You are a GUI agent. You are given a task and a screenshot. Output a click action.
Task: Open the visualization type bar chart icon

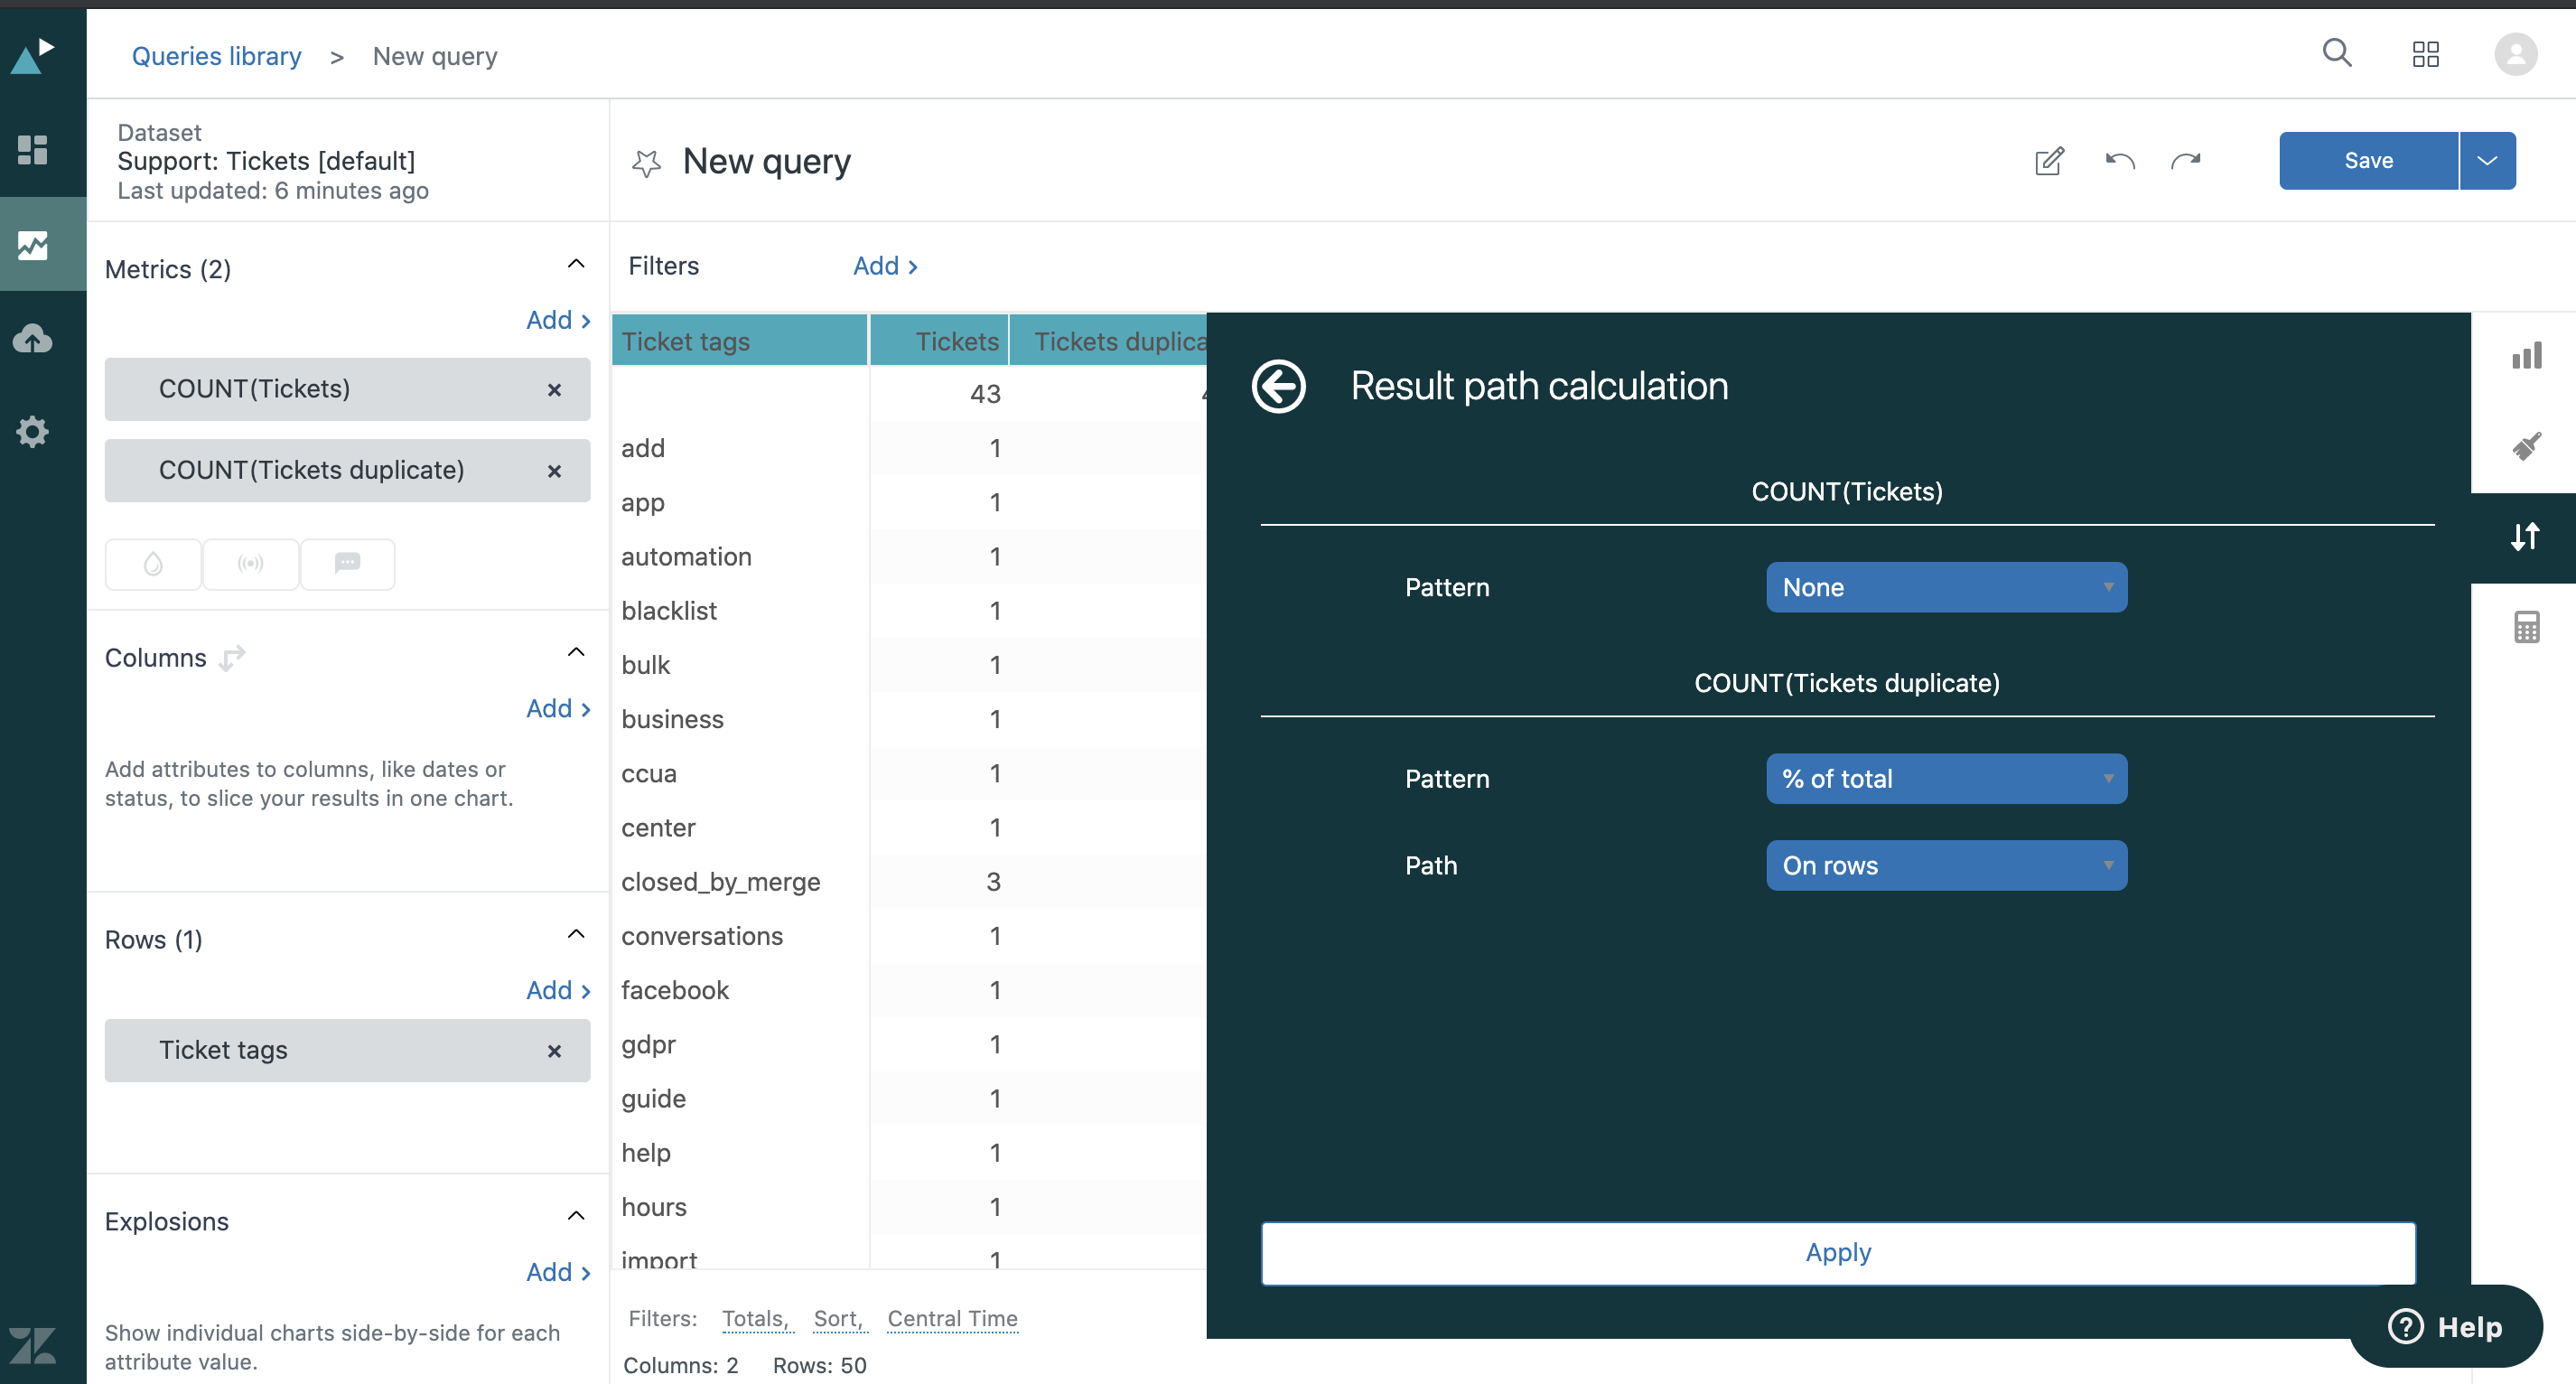pos(2526,356)
